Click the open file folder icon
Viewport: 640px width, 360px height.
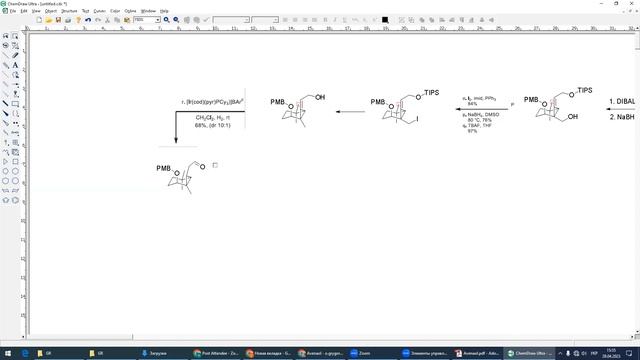49,20
